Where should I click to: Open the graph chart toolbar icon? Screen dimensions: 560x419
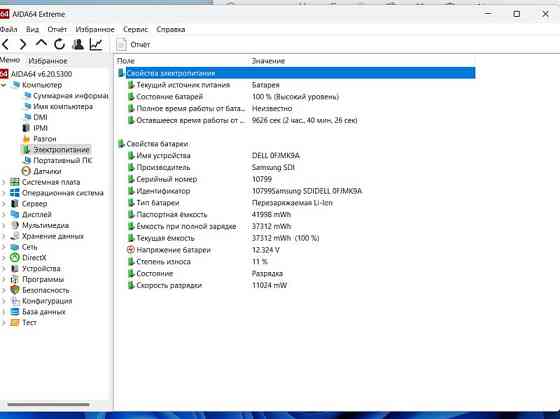click(96, 44)
